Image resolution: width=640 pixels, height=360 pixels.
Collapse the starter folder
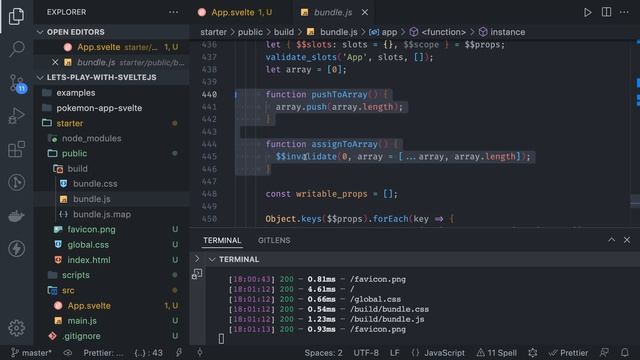tap(70, 123)
